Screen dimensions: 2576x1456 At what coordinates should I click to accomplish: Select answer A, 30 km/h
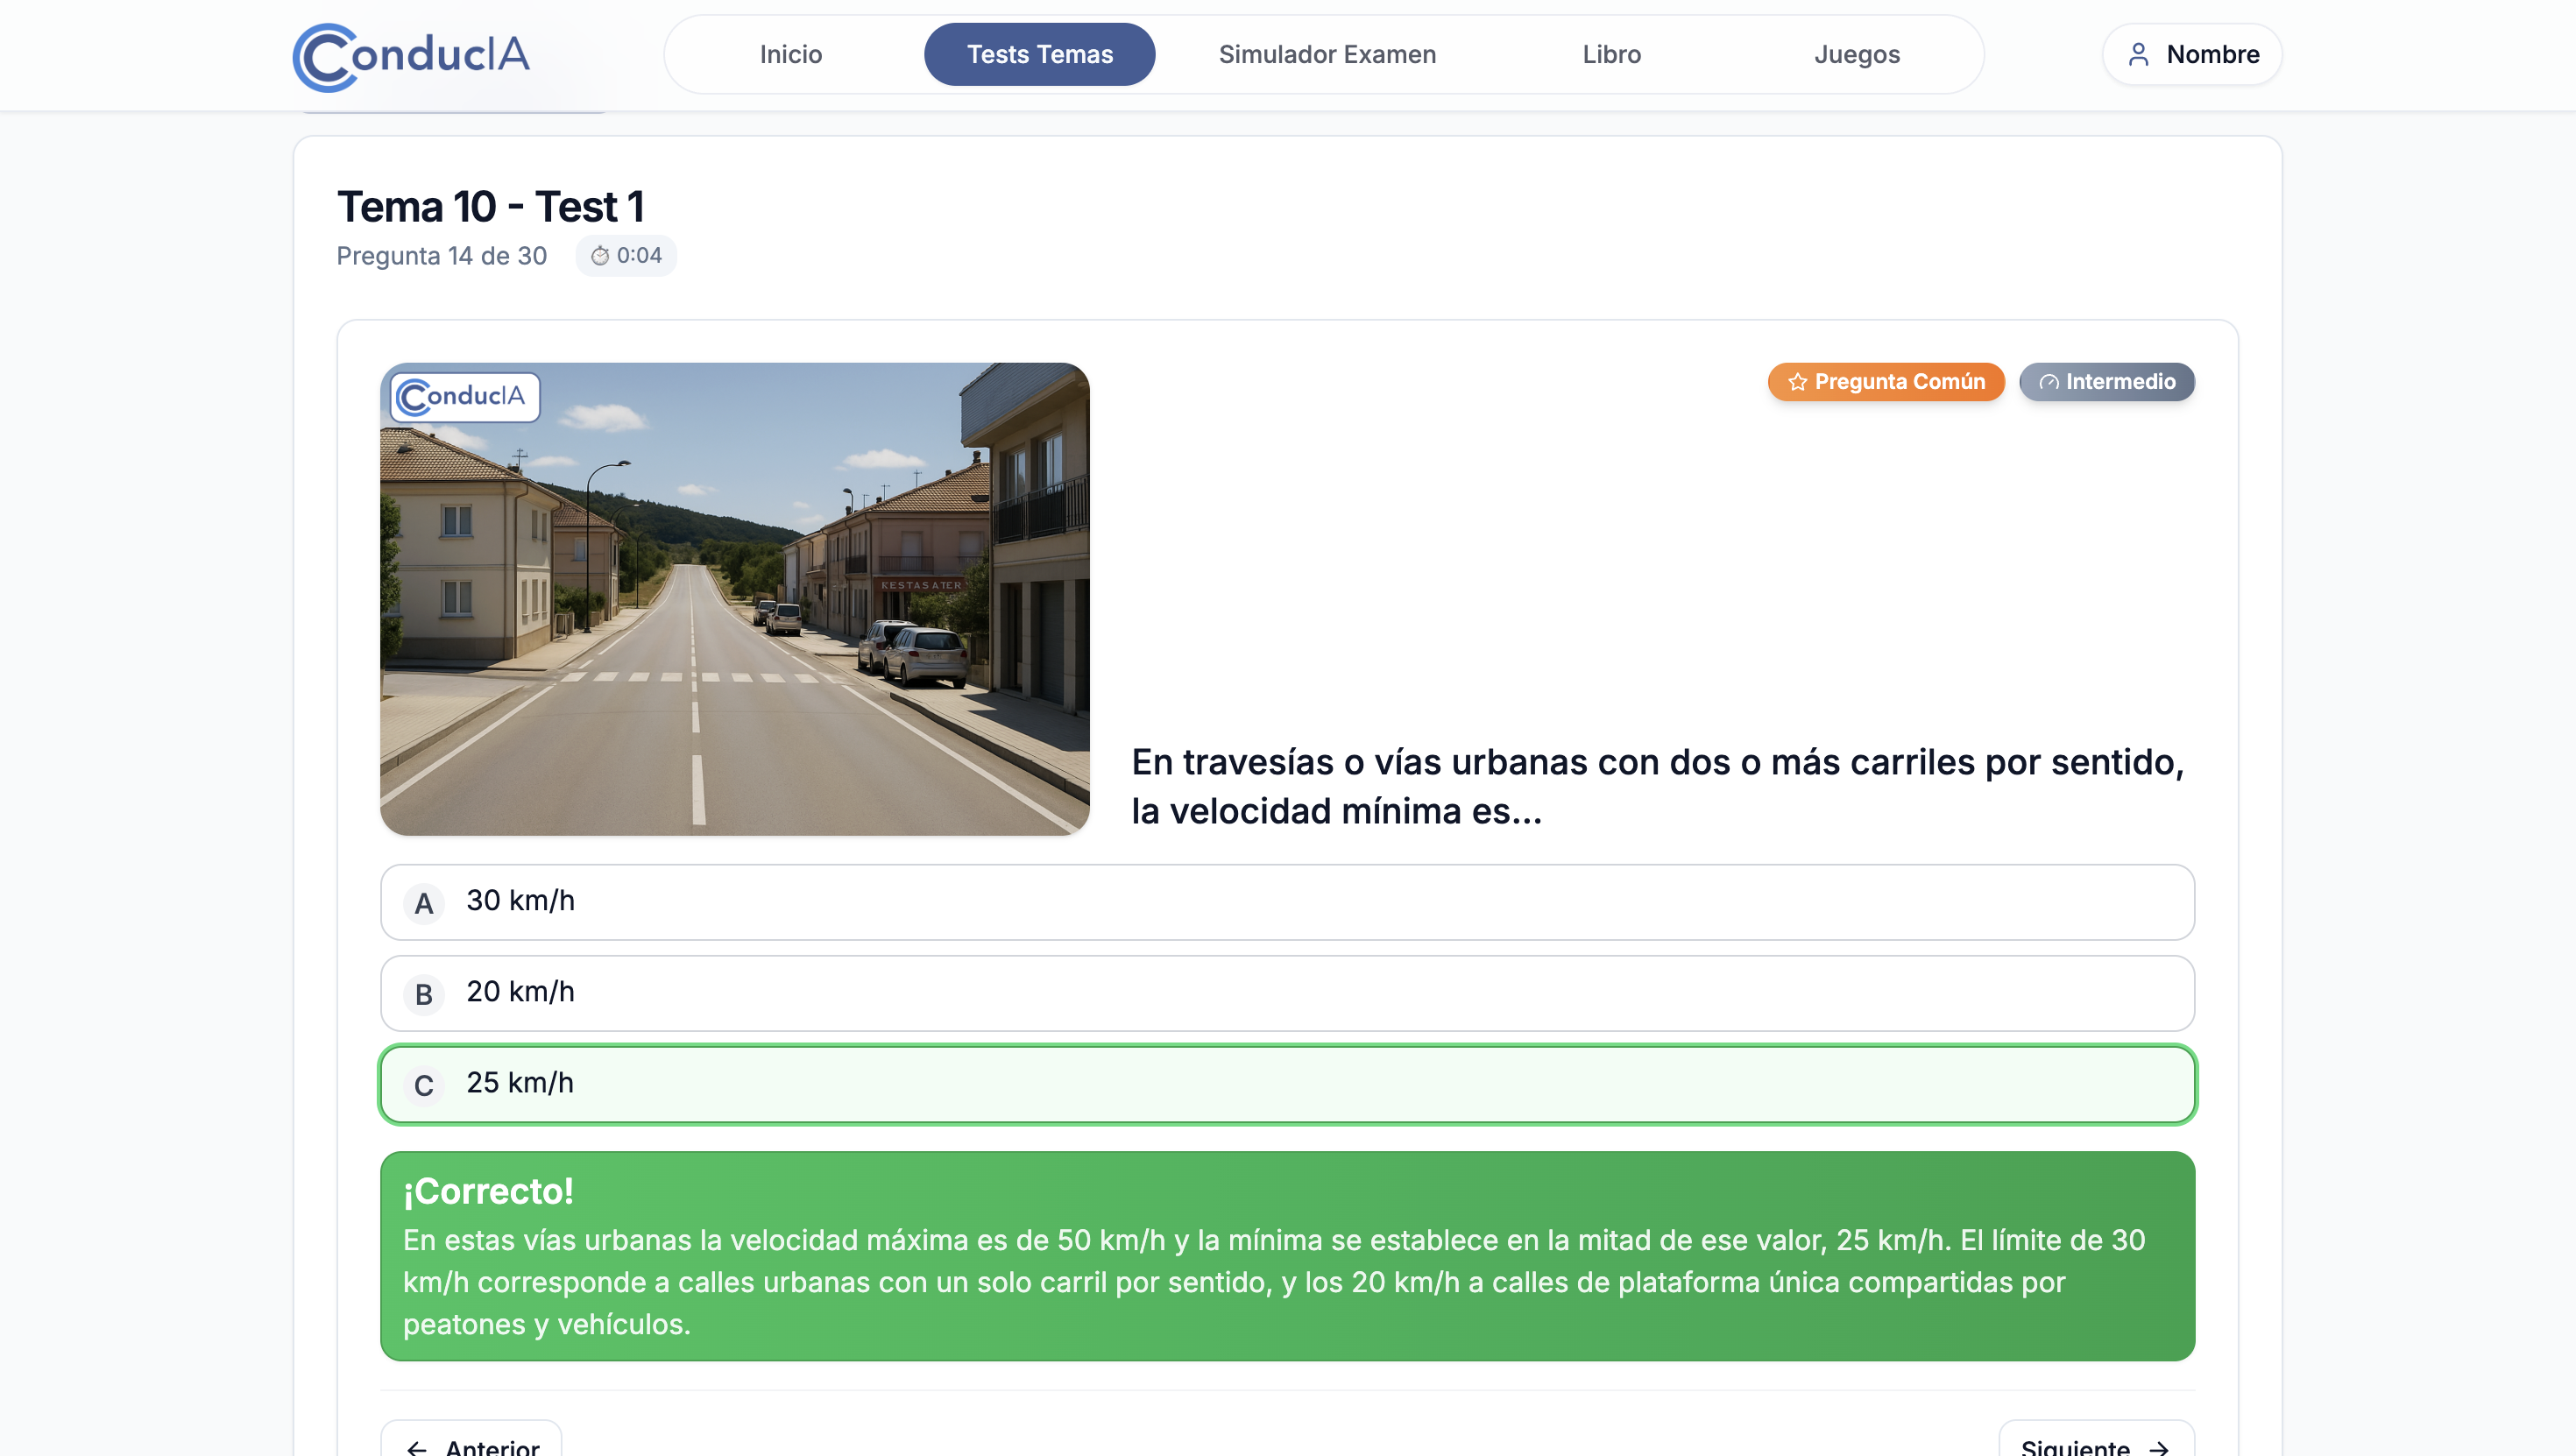point(1286,901)
